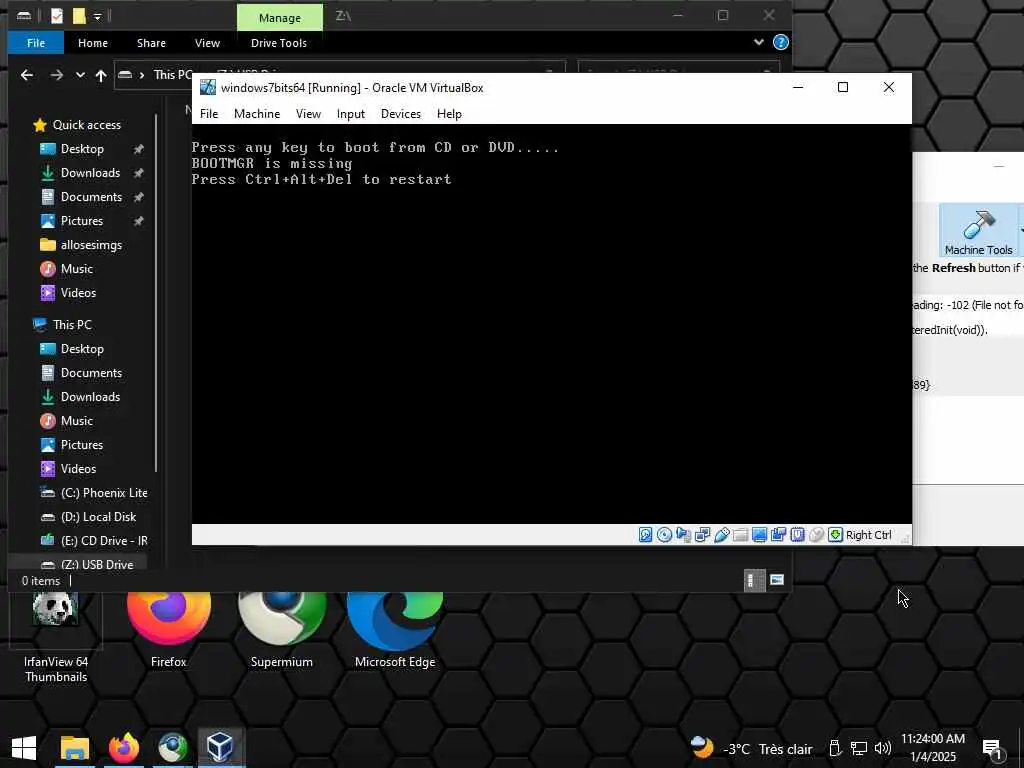Open (D:) Local Disk drive

pyautogui.click(x=99, y=517)
